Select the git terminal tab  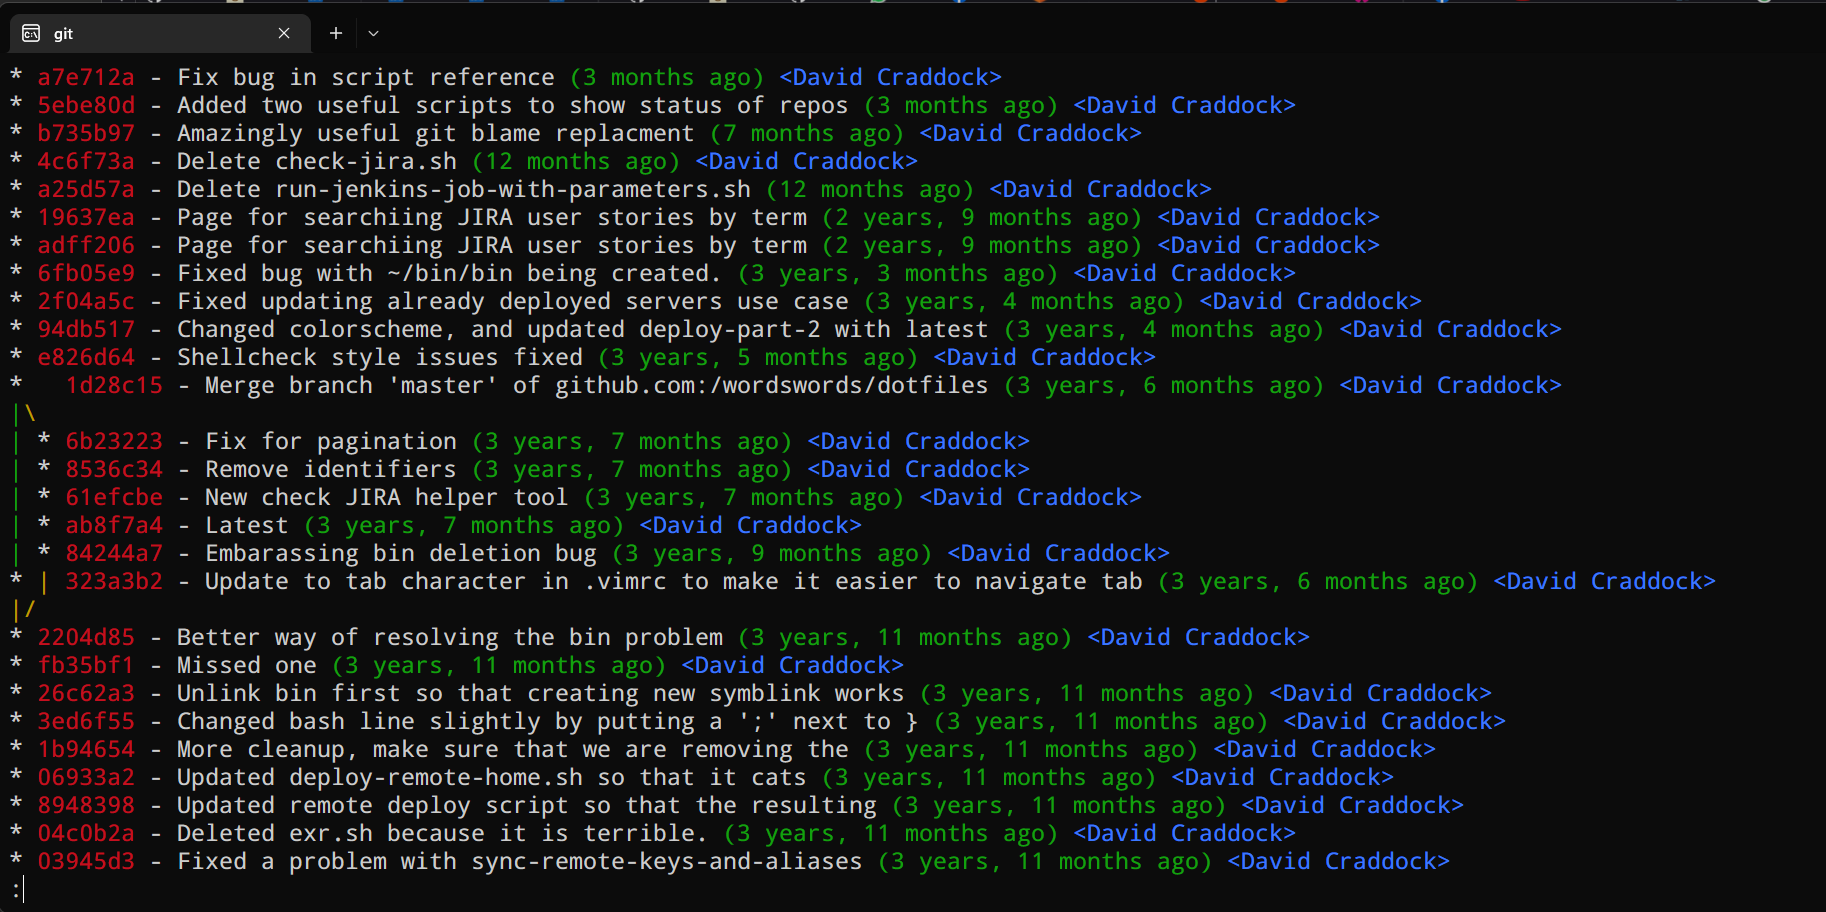[x=160, y=33]
